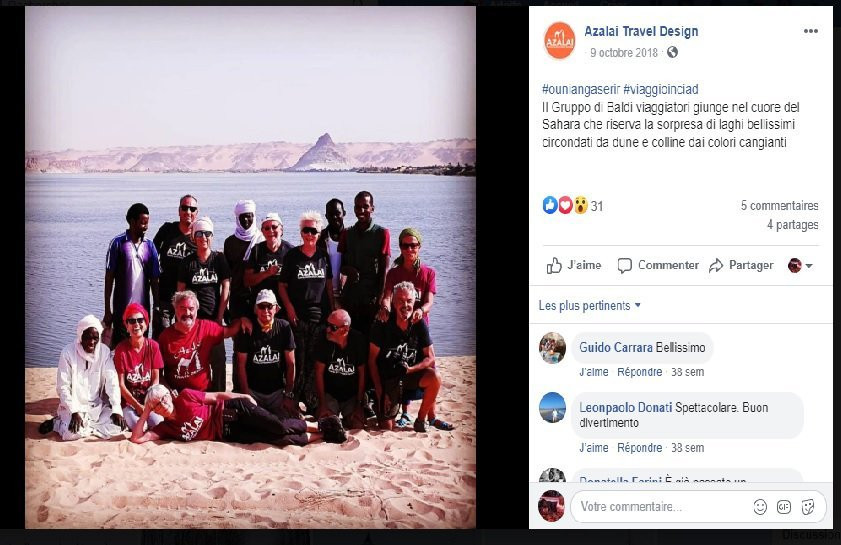Image resolution: width=841 pixels, height=545 pixels.
Task: Open the sticker picker in comment box
Action: pos(808,507)
